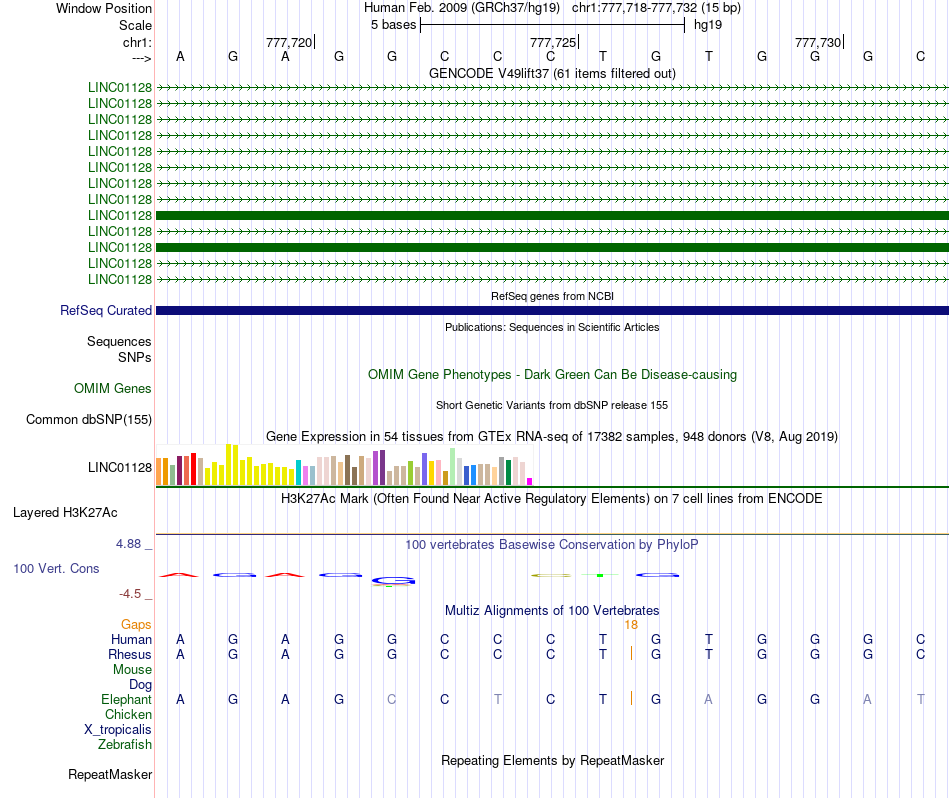Click the 777,725 position ruler marker
Screen dimensions: 950x798
[x=553, y=42]
